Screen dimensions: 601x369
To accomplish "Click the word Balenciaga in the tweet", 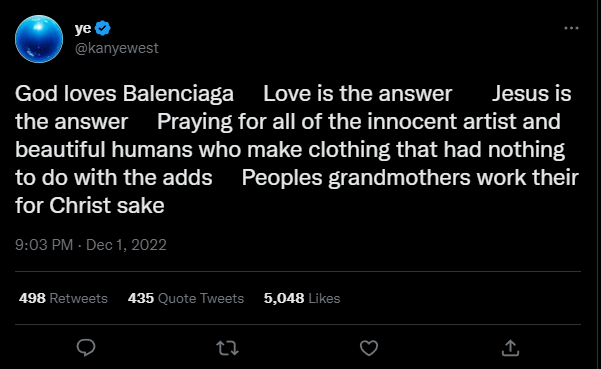I will [x=178, y=94].
